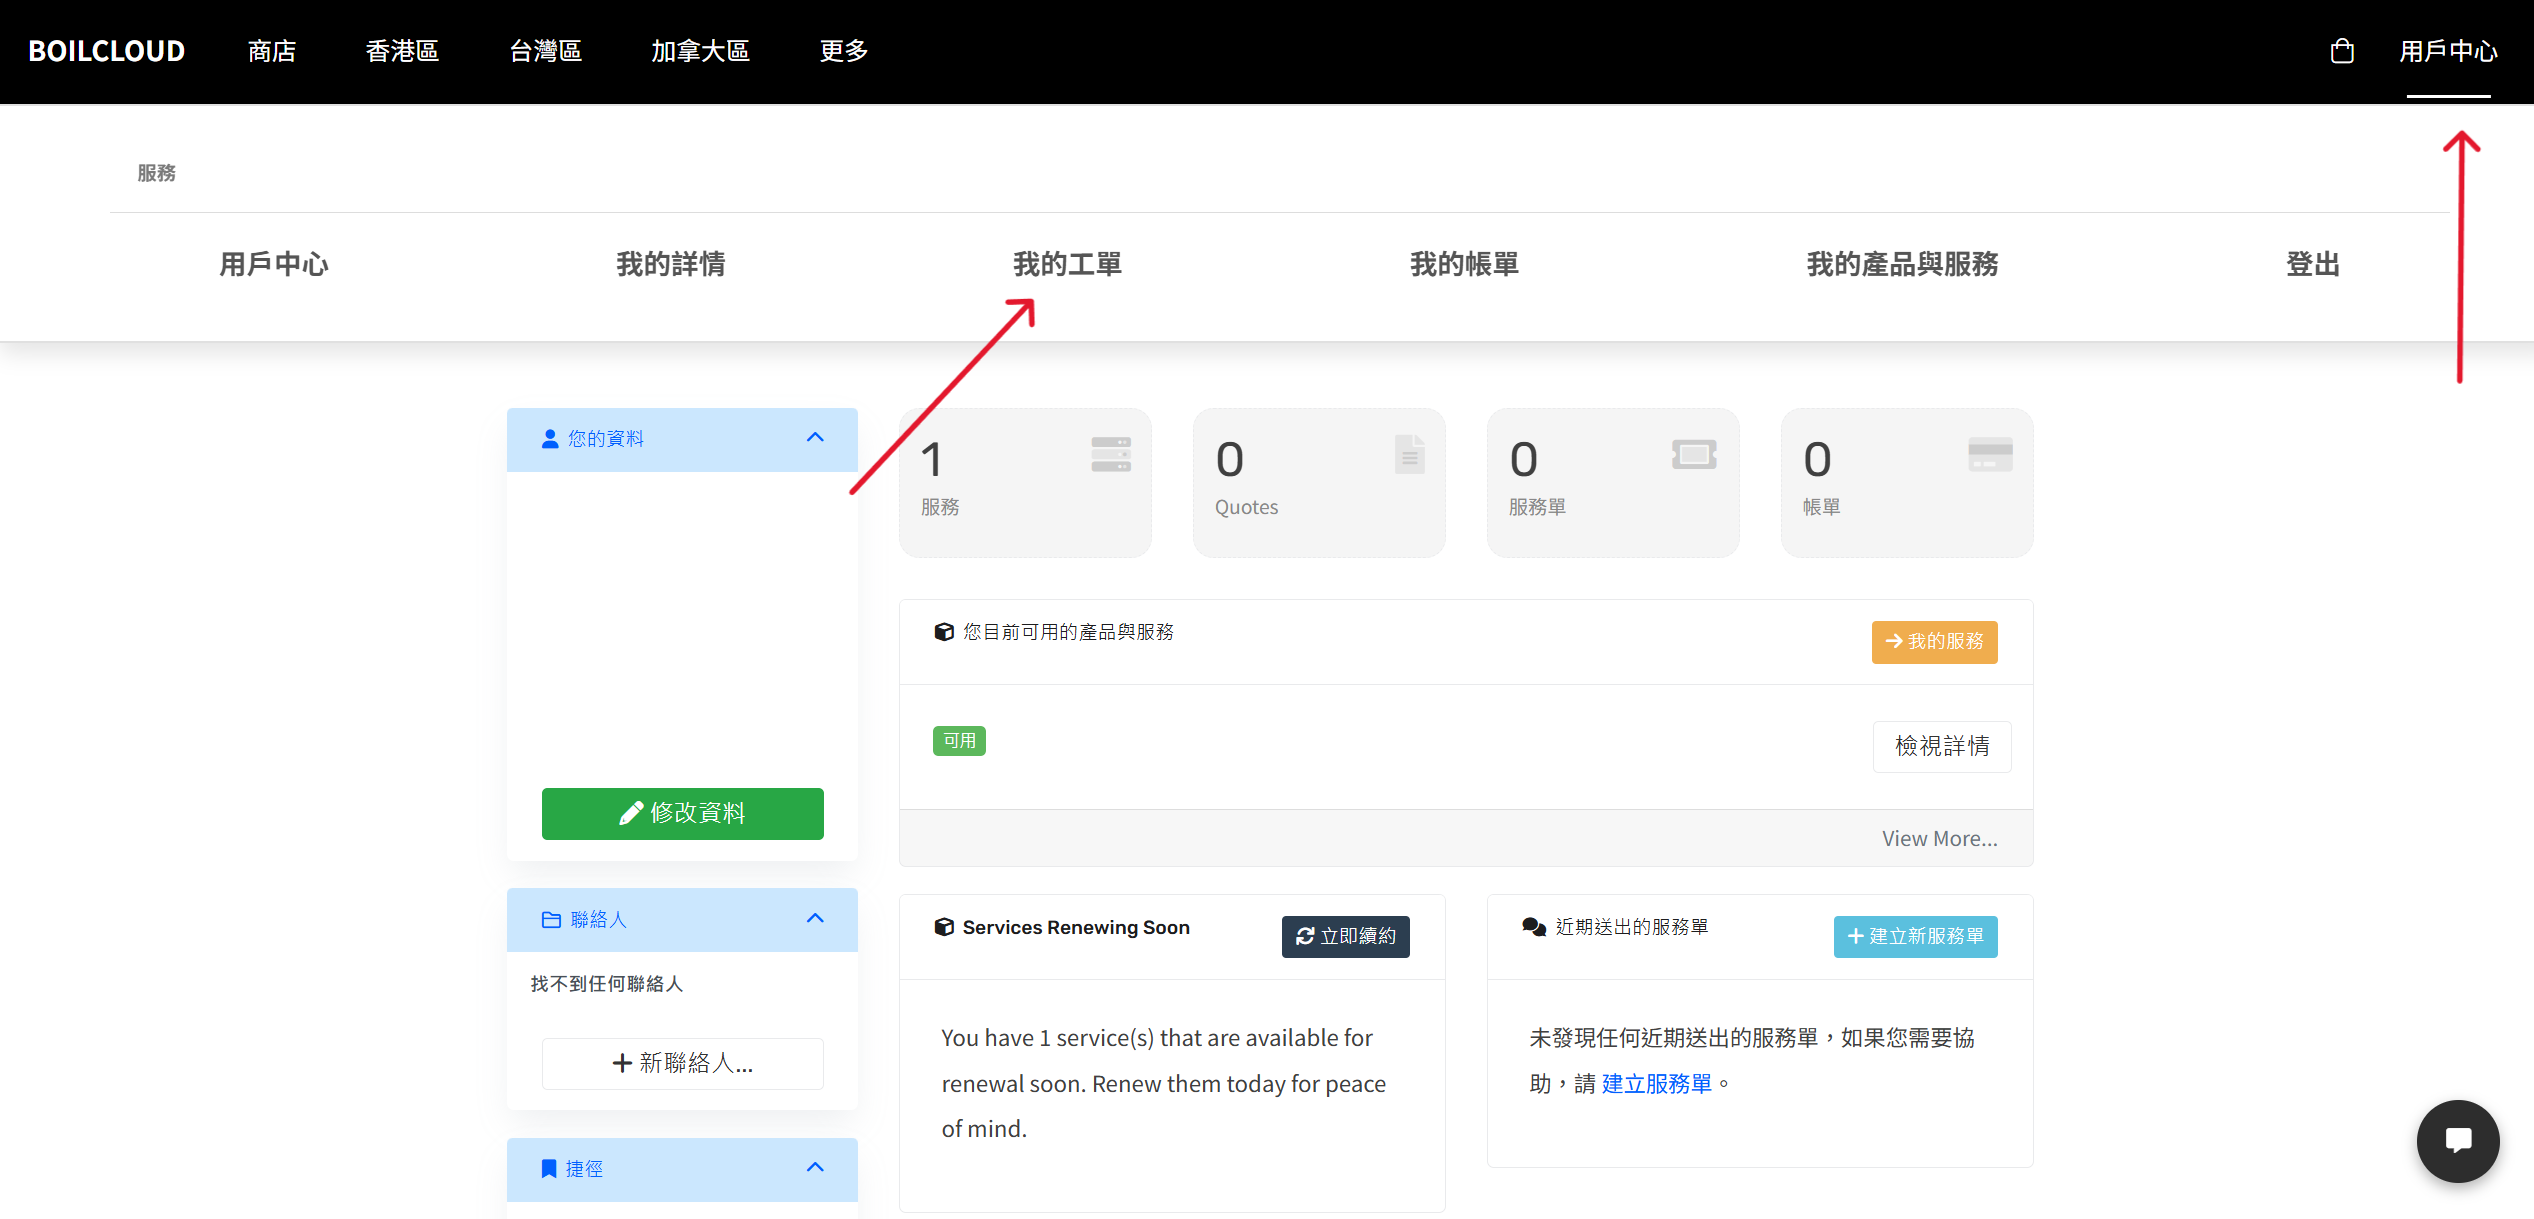This screenshot has width=2534, height=1219.
Task: Click the ticket icon on 服務單 card
Action: (1694, 454)
